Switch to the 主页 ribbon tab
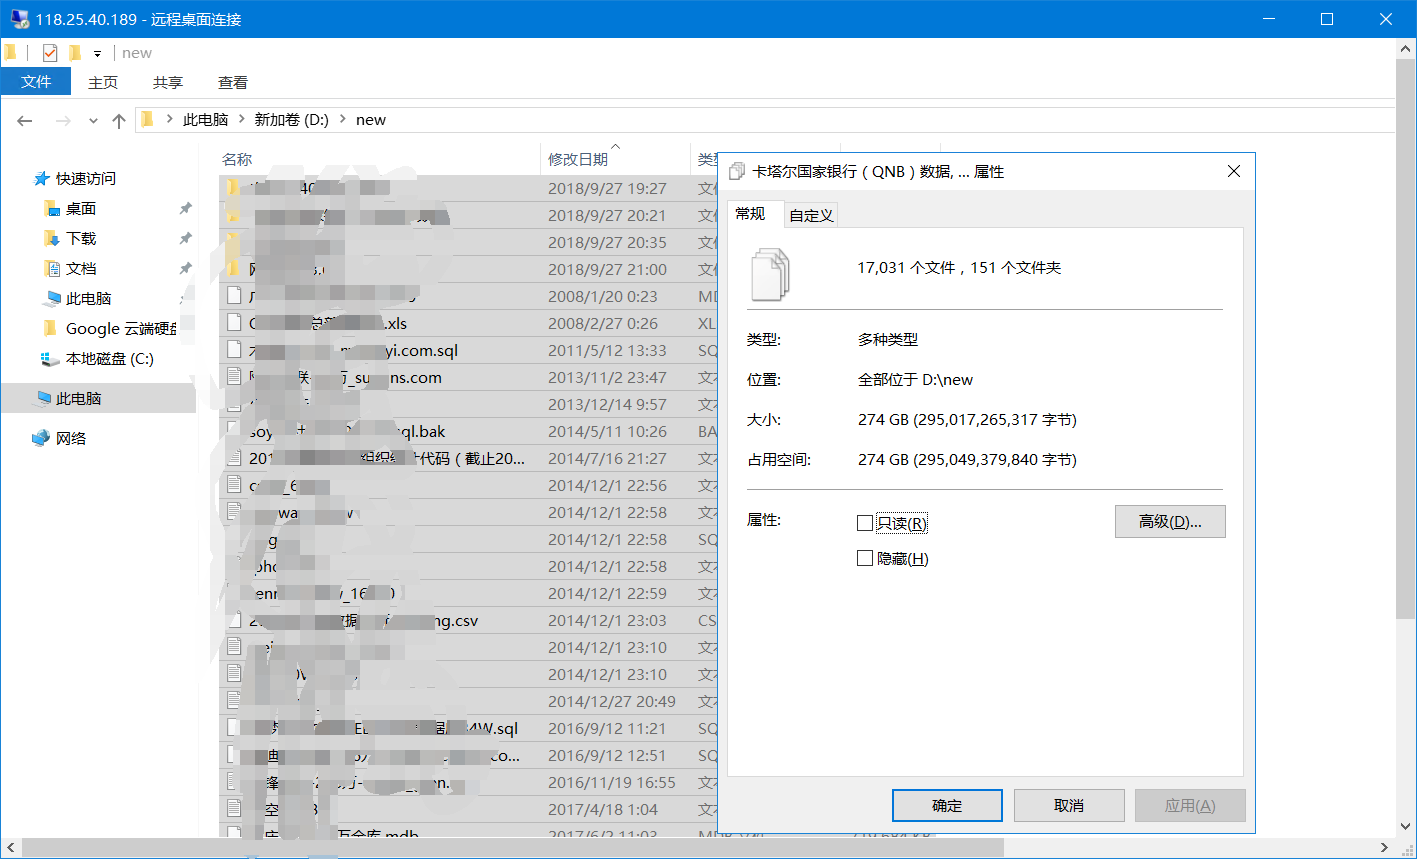This screenshot has height=859, width=1417. tap(103, 82)
